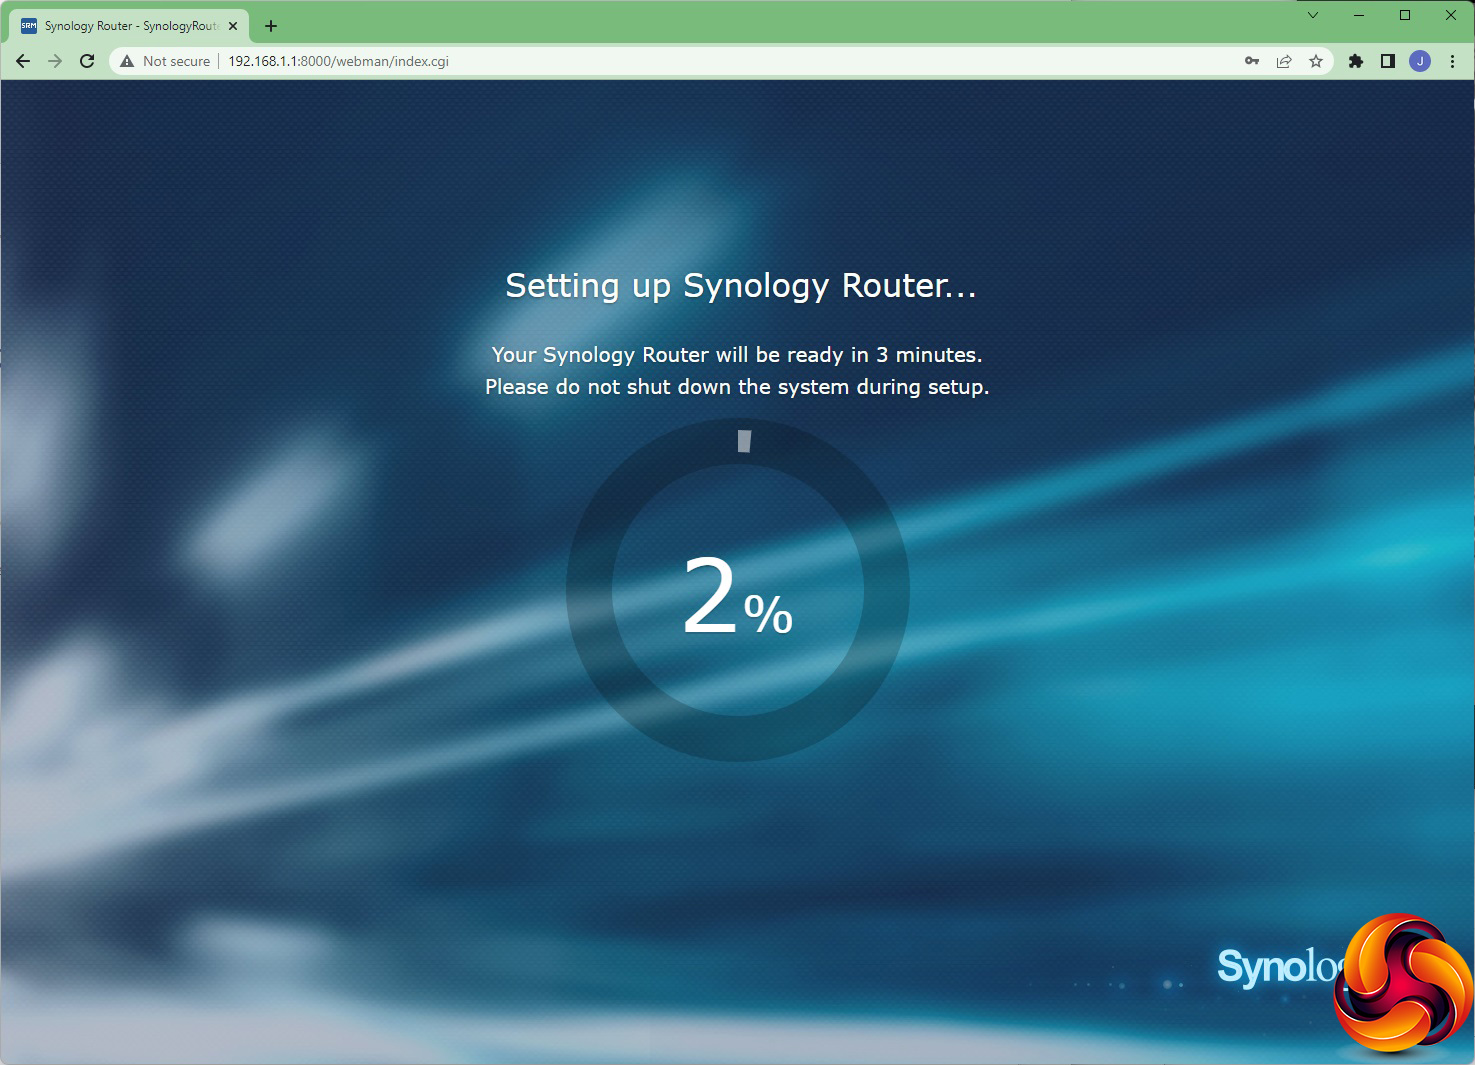Screen dimensions: 1475x1065
Task: Click the 2% setup progress ring
Action: click(738, 590)
